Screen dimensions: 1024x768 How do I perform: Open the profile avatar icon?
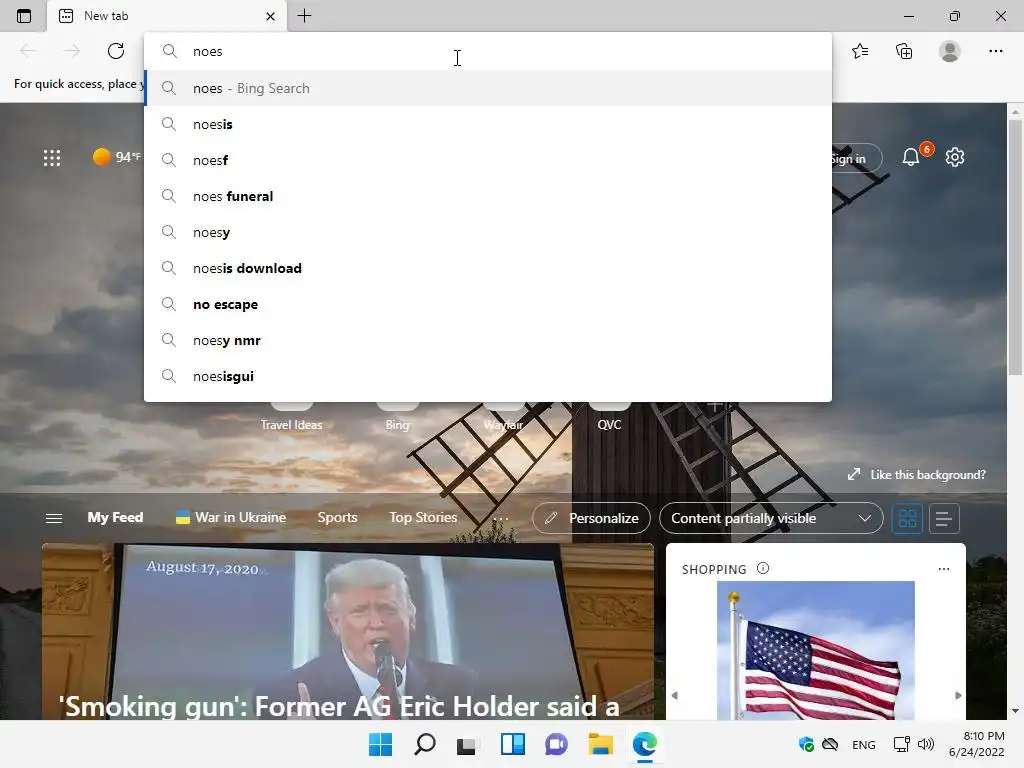[x=950, y=51]
